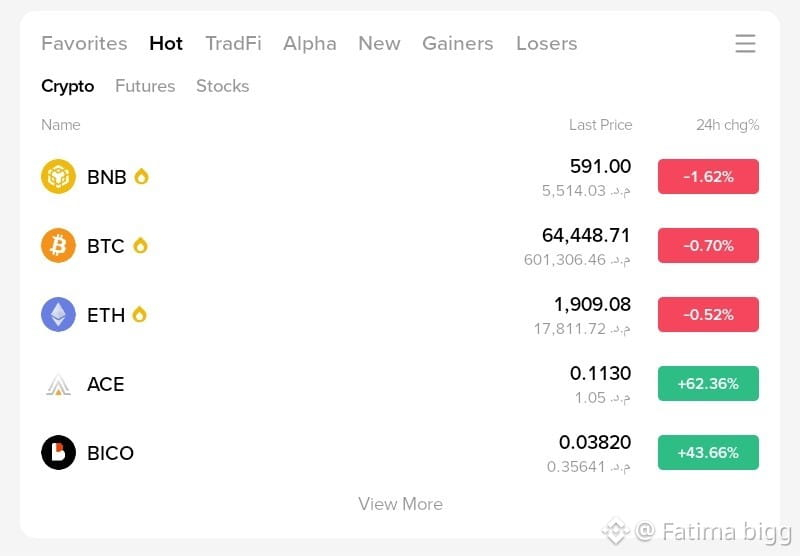This screenshot has height=556, width=800.
Task: Sort by the 24h chg% column header
Action: (x=728, y=125)
